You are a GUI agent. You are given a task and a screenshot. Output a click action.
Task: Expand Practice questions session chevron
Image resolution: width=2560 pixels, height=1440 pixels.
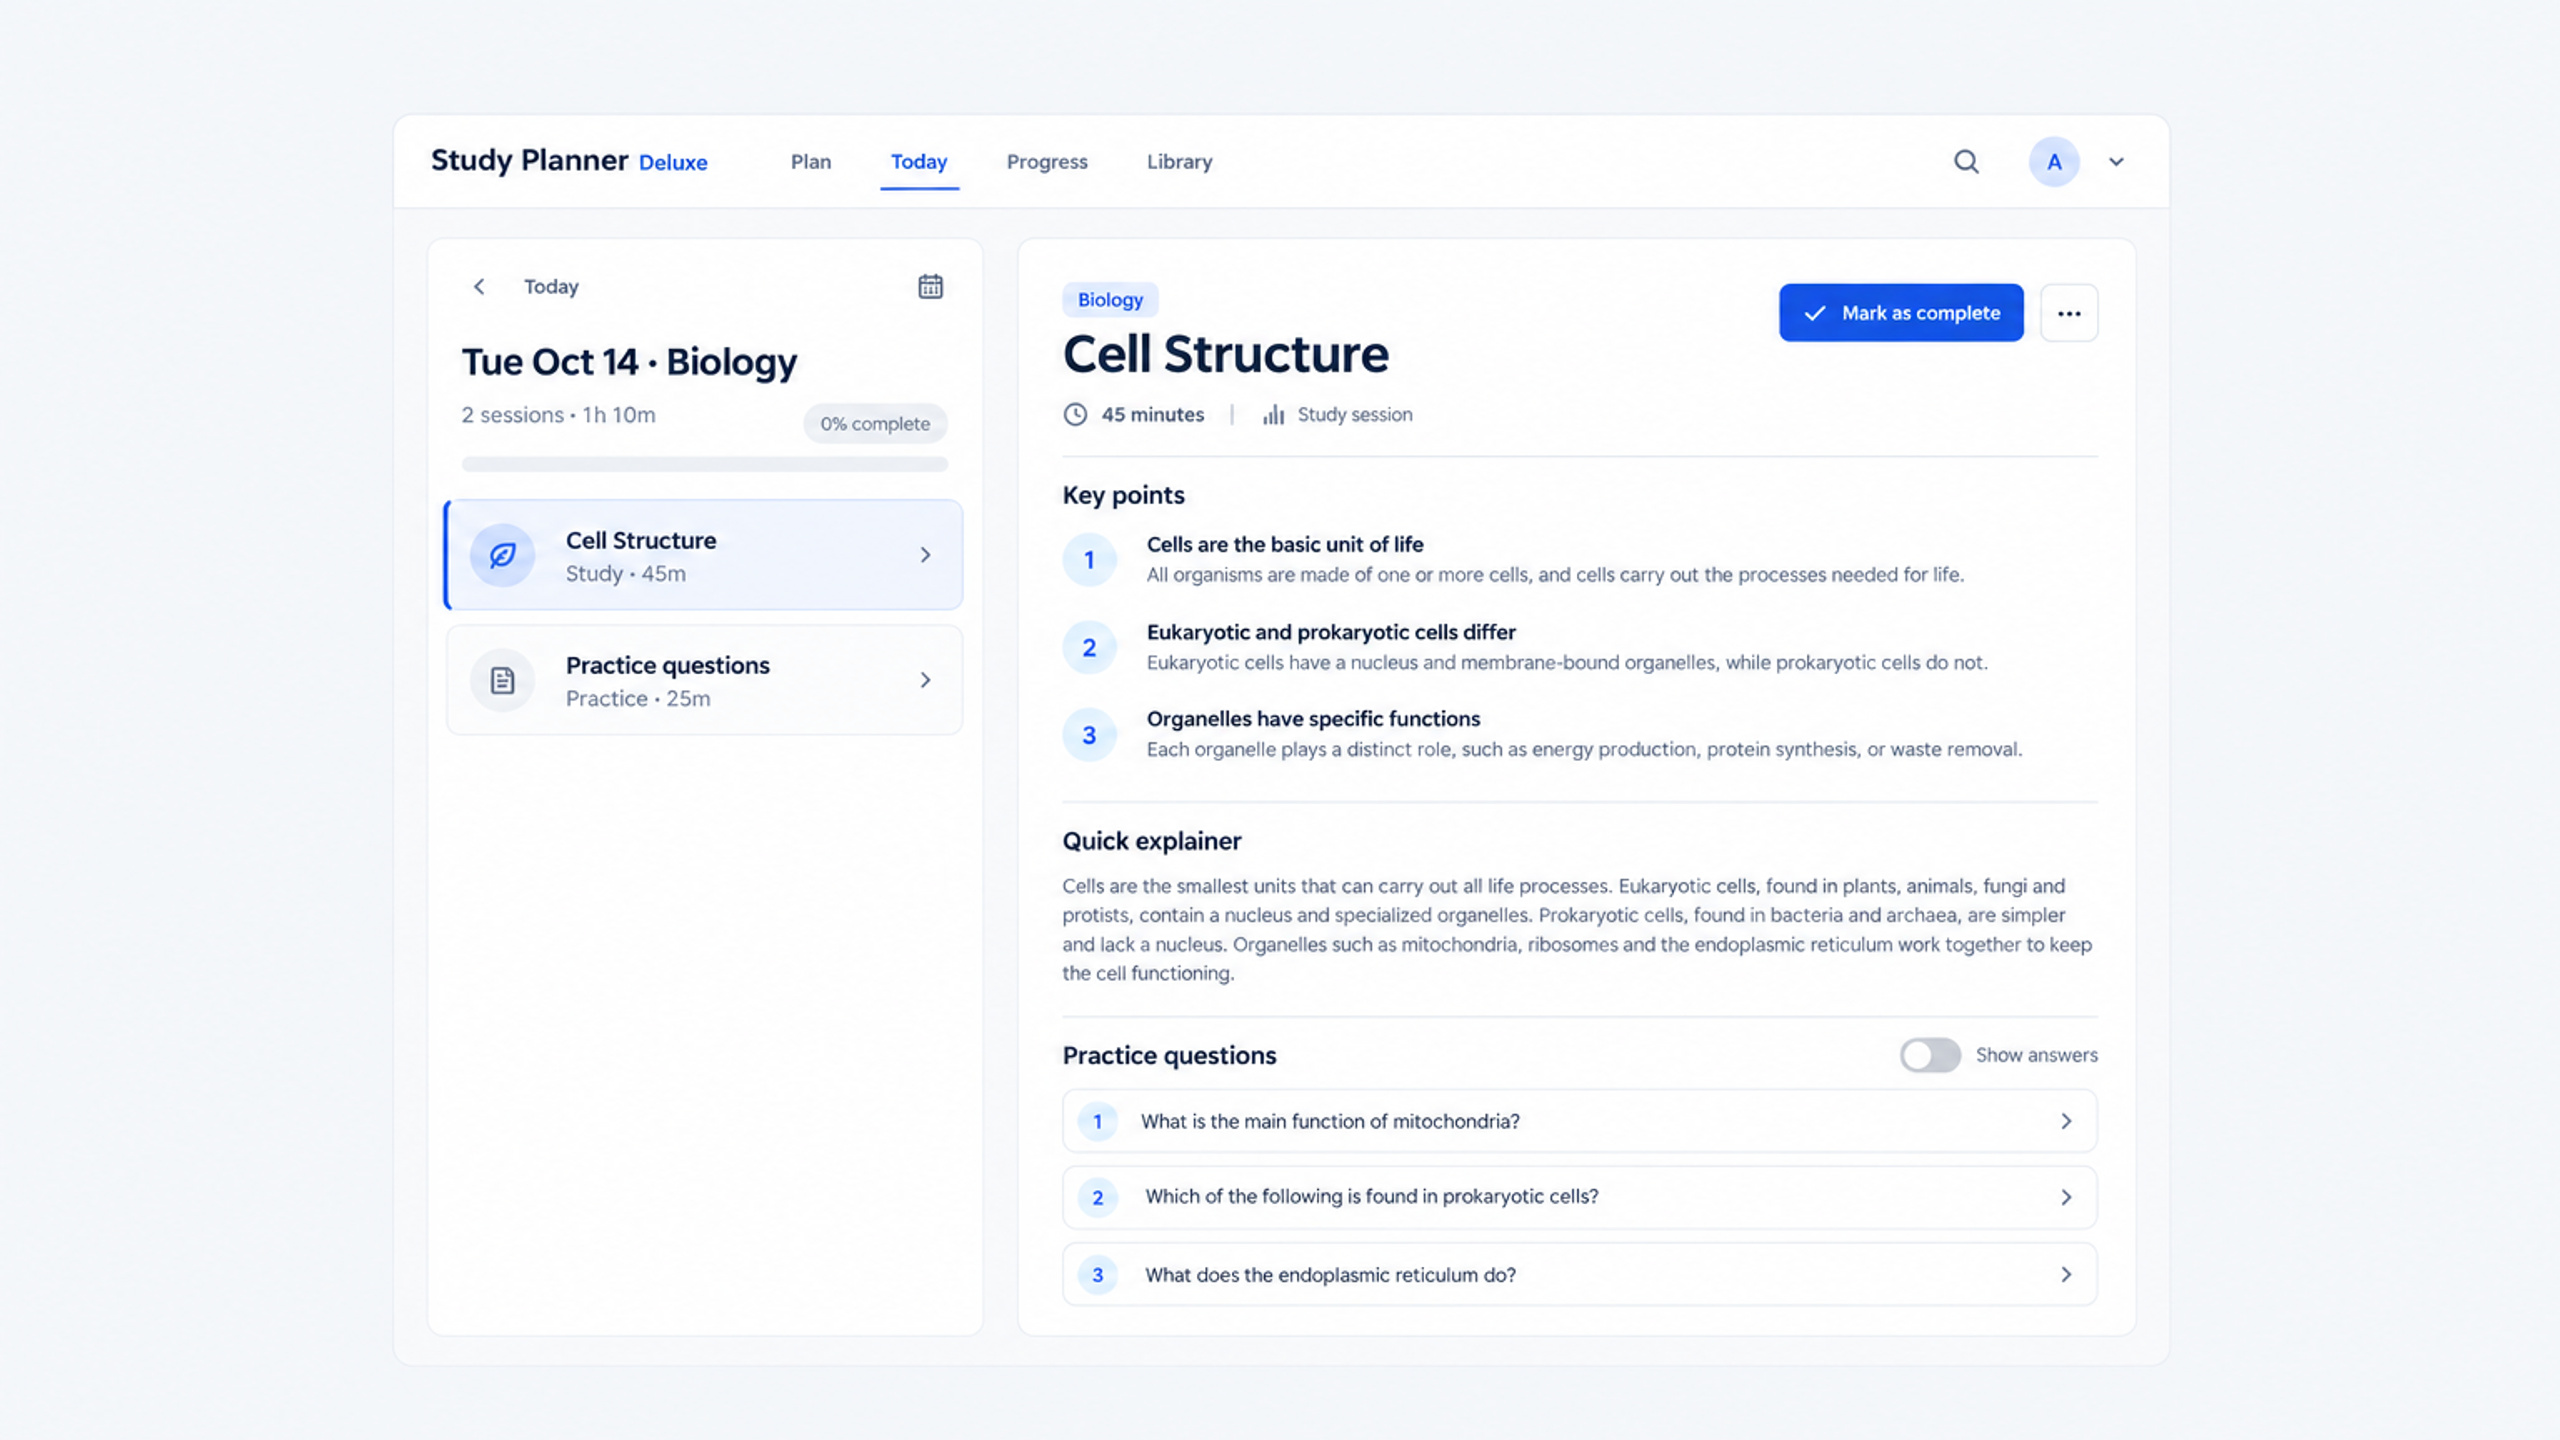925,680
